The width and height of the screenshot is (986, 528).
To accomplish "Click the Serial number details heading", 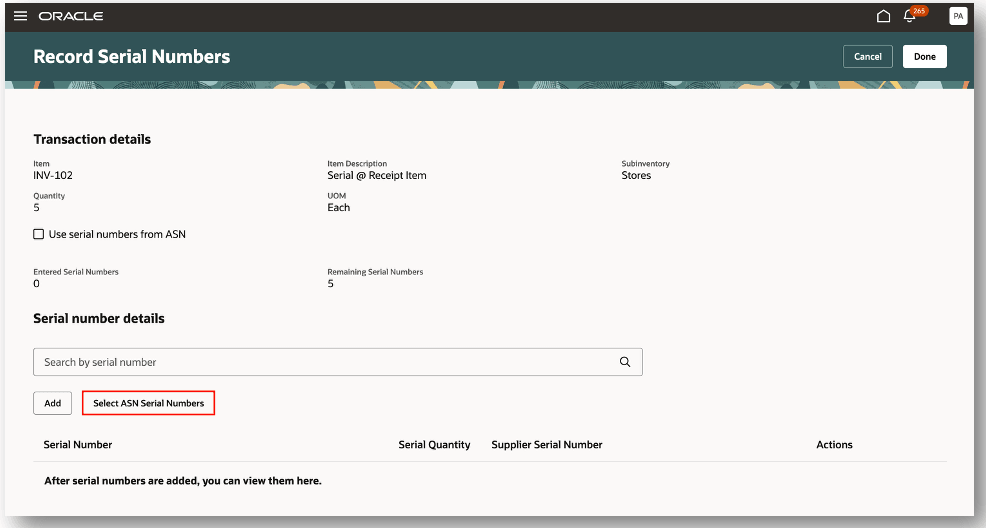I will (99, 319).
